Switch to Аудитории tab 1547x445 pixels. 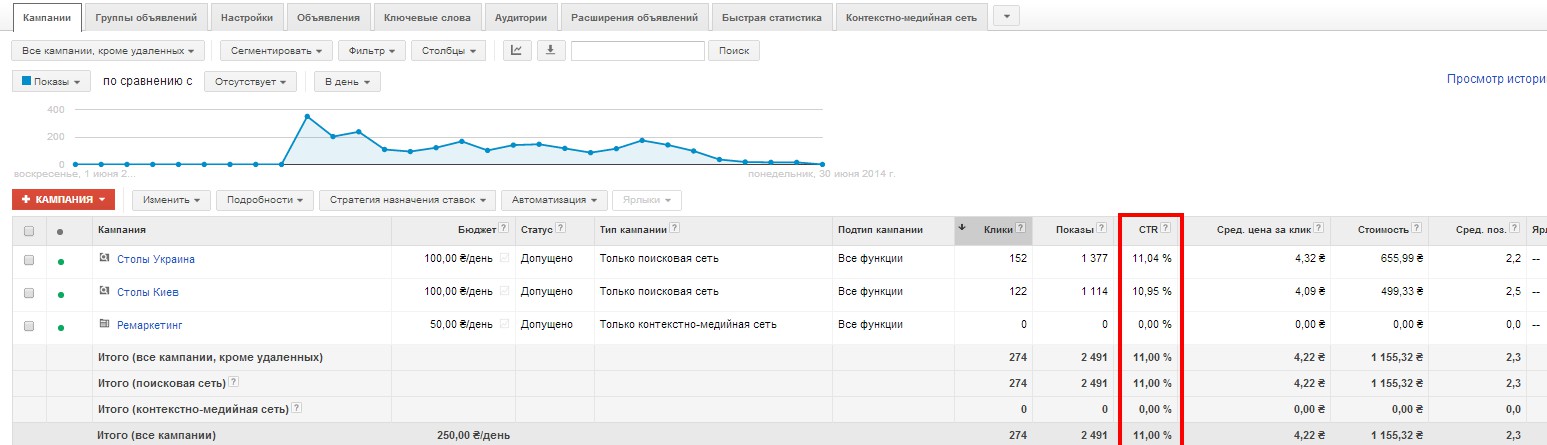click(x=521, y=17)
